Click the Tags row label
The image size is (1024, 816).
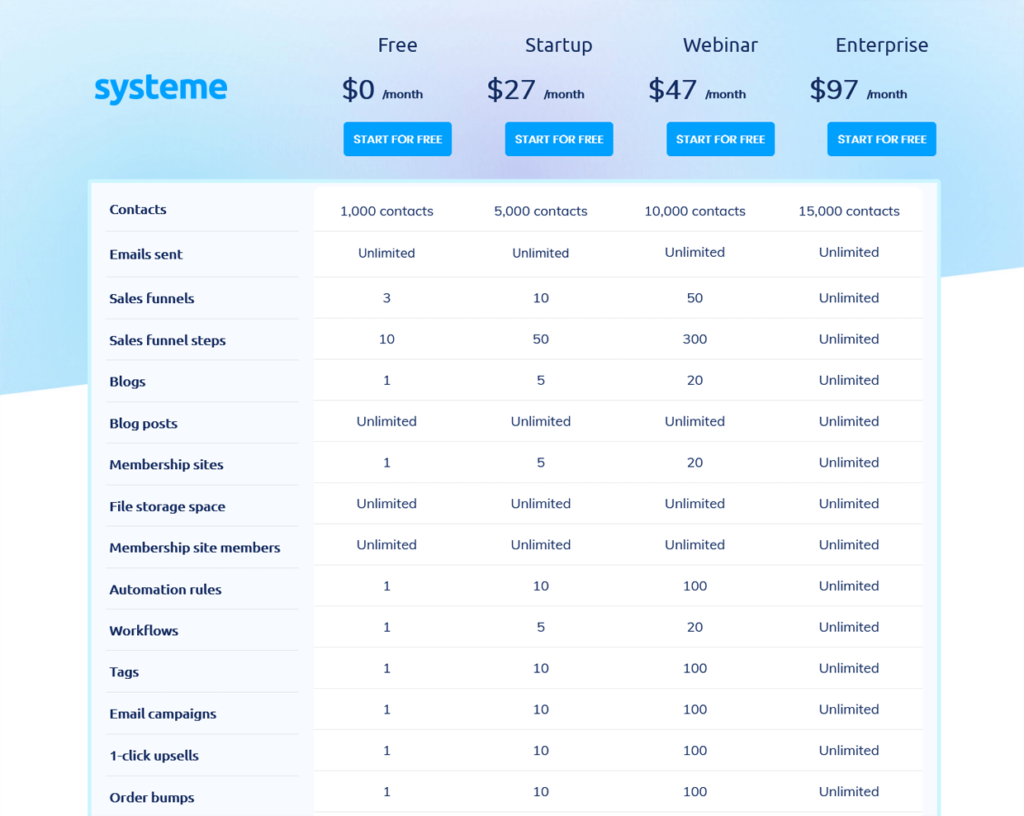click(x=124, y=672)
